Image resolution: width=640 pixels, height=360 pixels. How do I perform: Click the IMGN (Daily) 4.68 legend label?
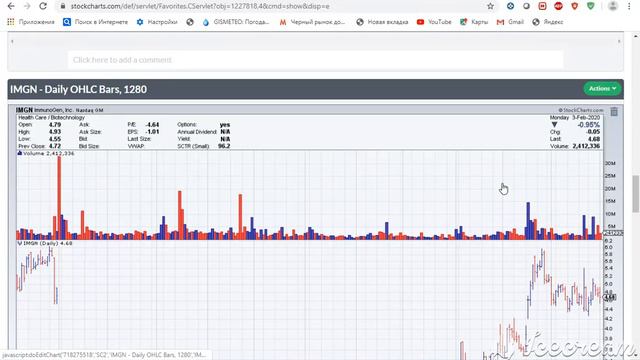coord(45,243)
